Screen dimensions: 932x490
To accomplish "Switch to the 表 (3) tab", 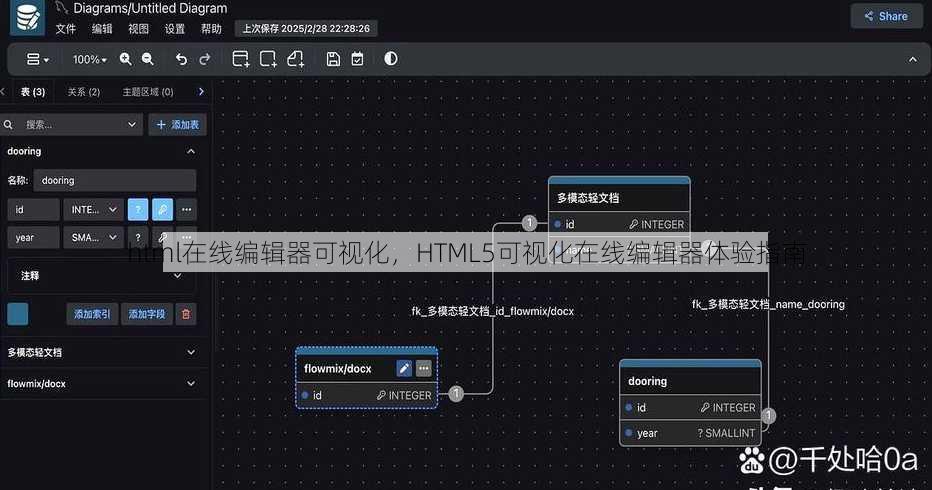I will click(33, 92).
